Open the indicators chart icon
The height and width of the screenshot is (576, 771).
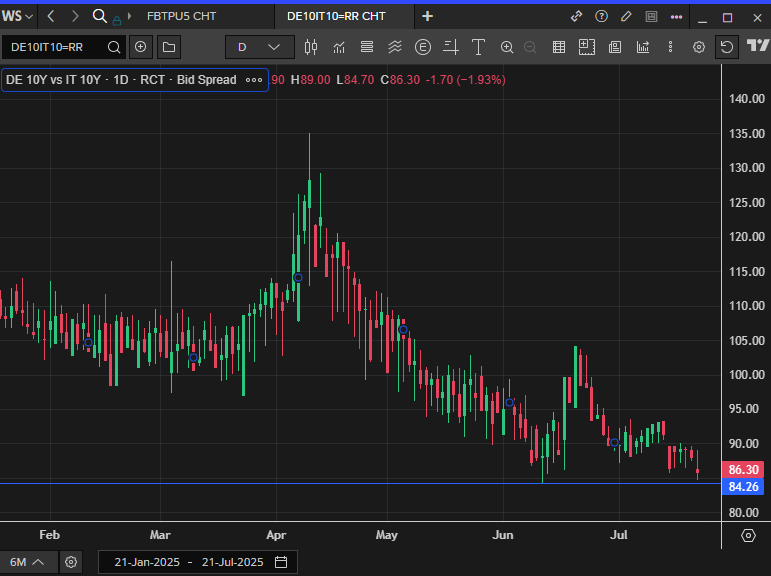pyautogui.click(x=339, y=47)
